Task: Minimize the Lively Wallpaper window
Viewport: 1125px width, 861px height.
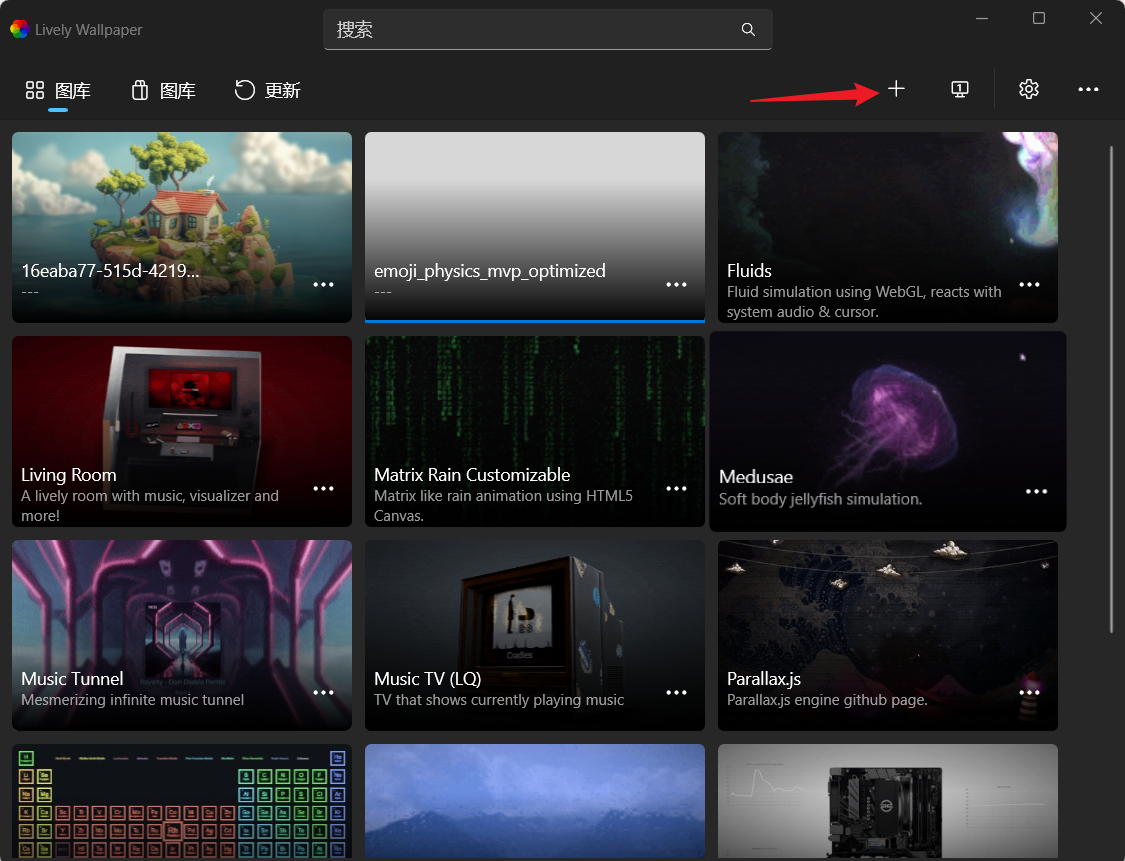Action: [x=982, y=18]
